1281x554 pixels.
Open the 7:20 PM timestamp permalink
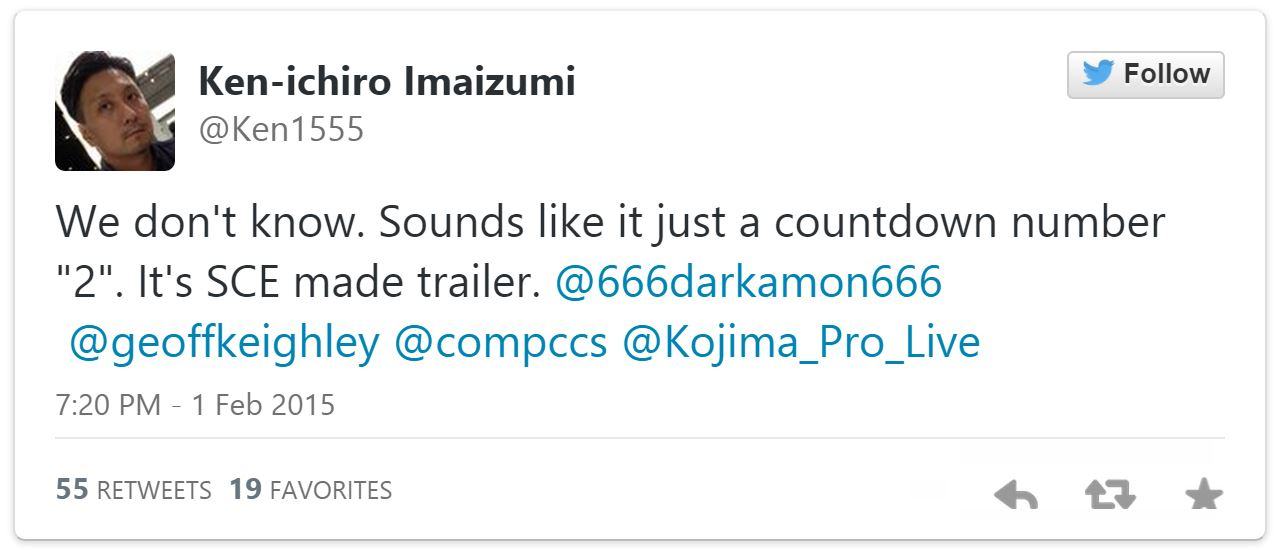pos(108,405)
